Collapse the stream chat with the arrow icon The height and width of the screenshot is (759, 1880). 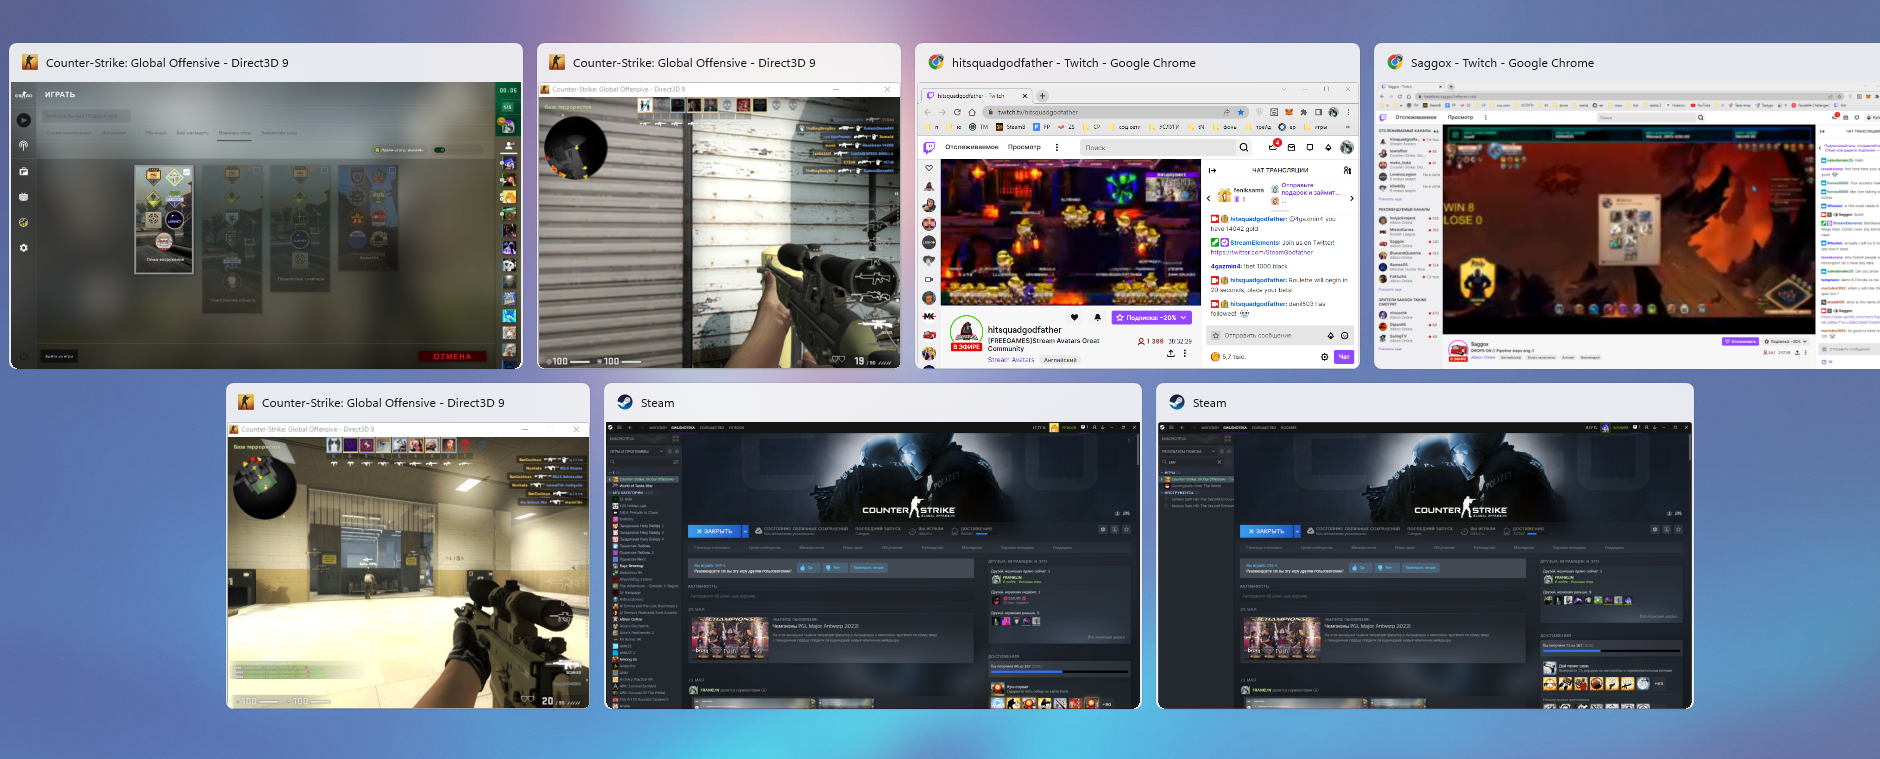tap(1213, 170)
